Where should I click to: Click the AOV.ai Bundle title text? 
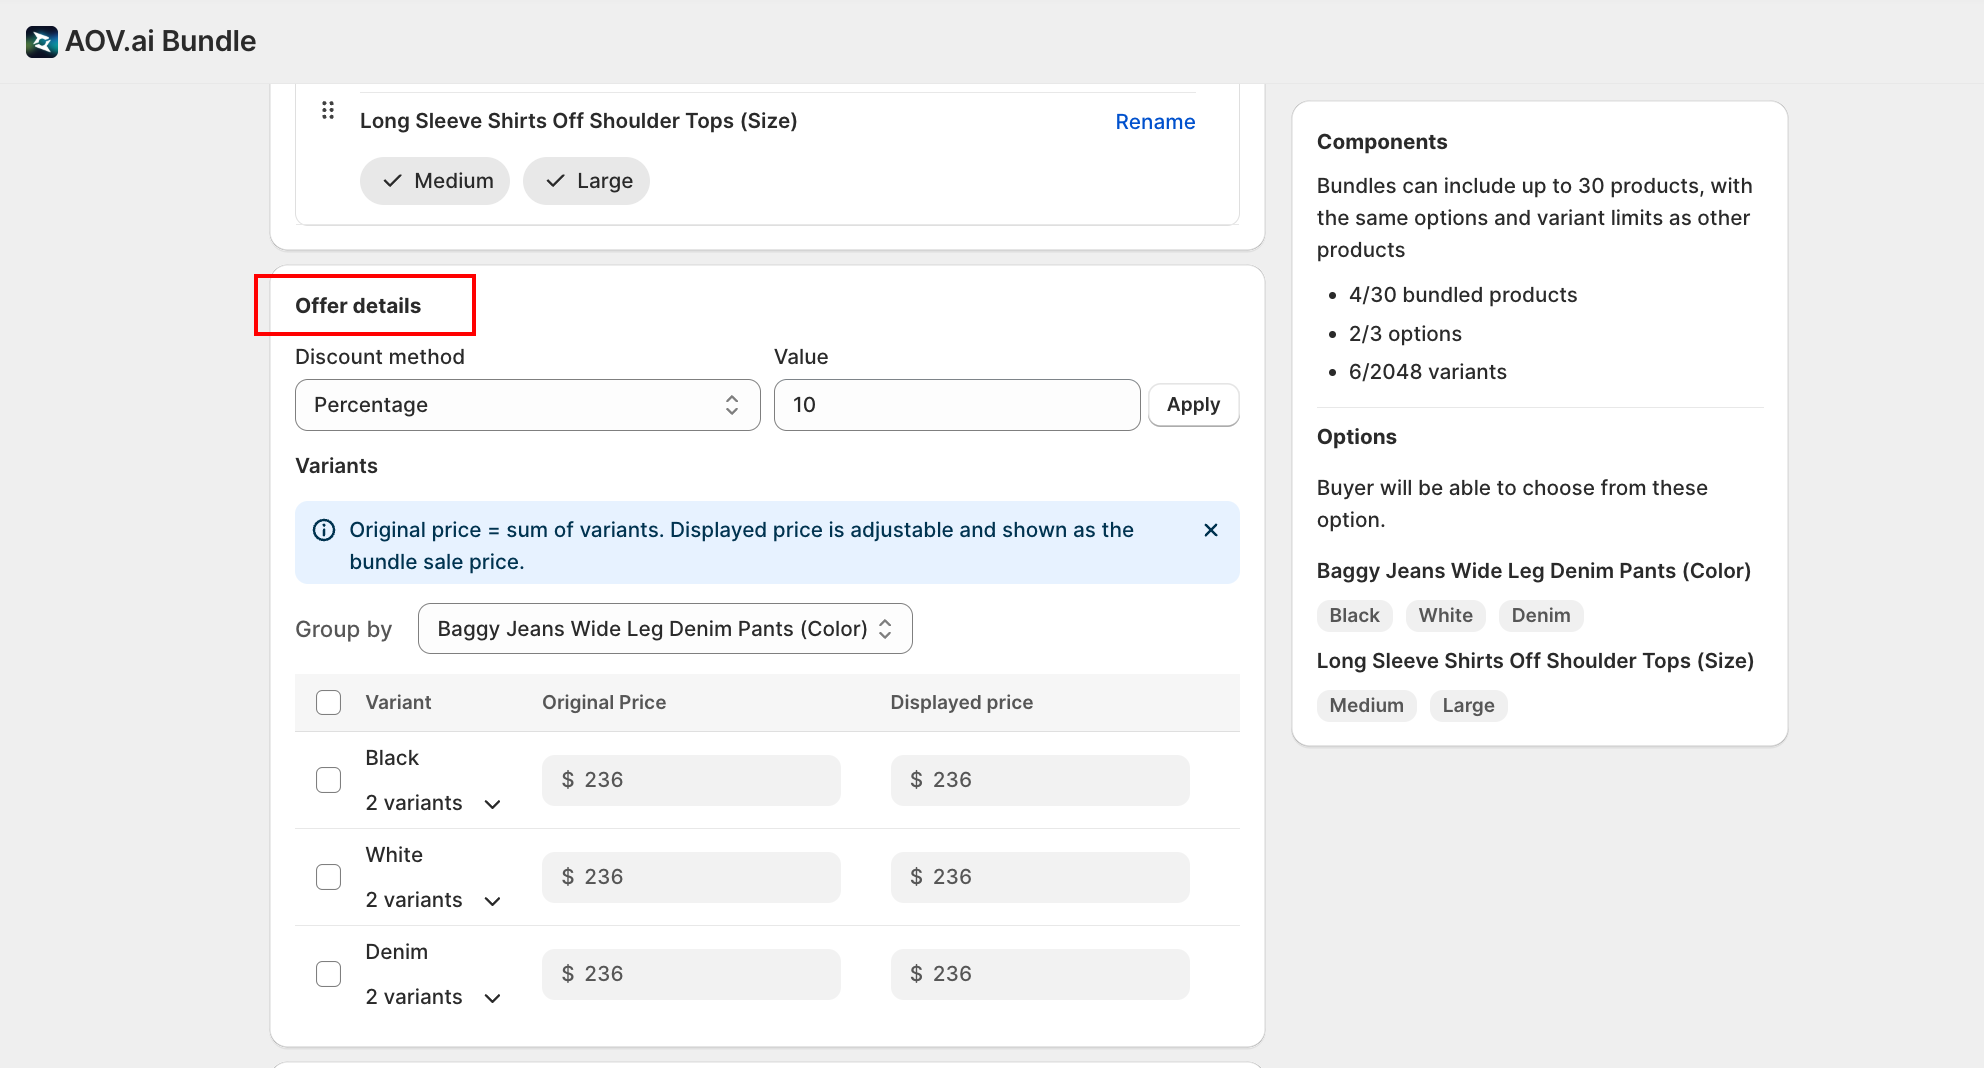tap(161, 41)
